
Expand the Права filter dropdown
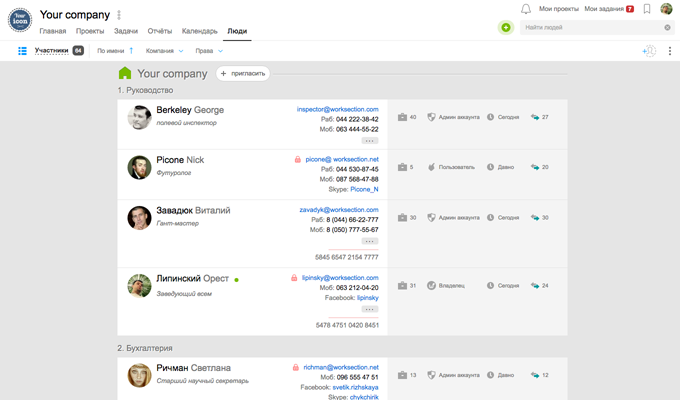point(209,51)
